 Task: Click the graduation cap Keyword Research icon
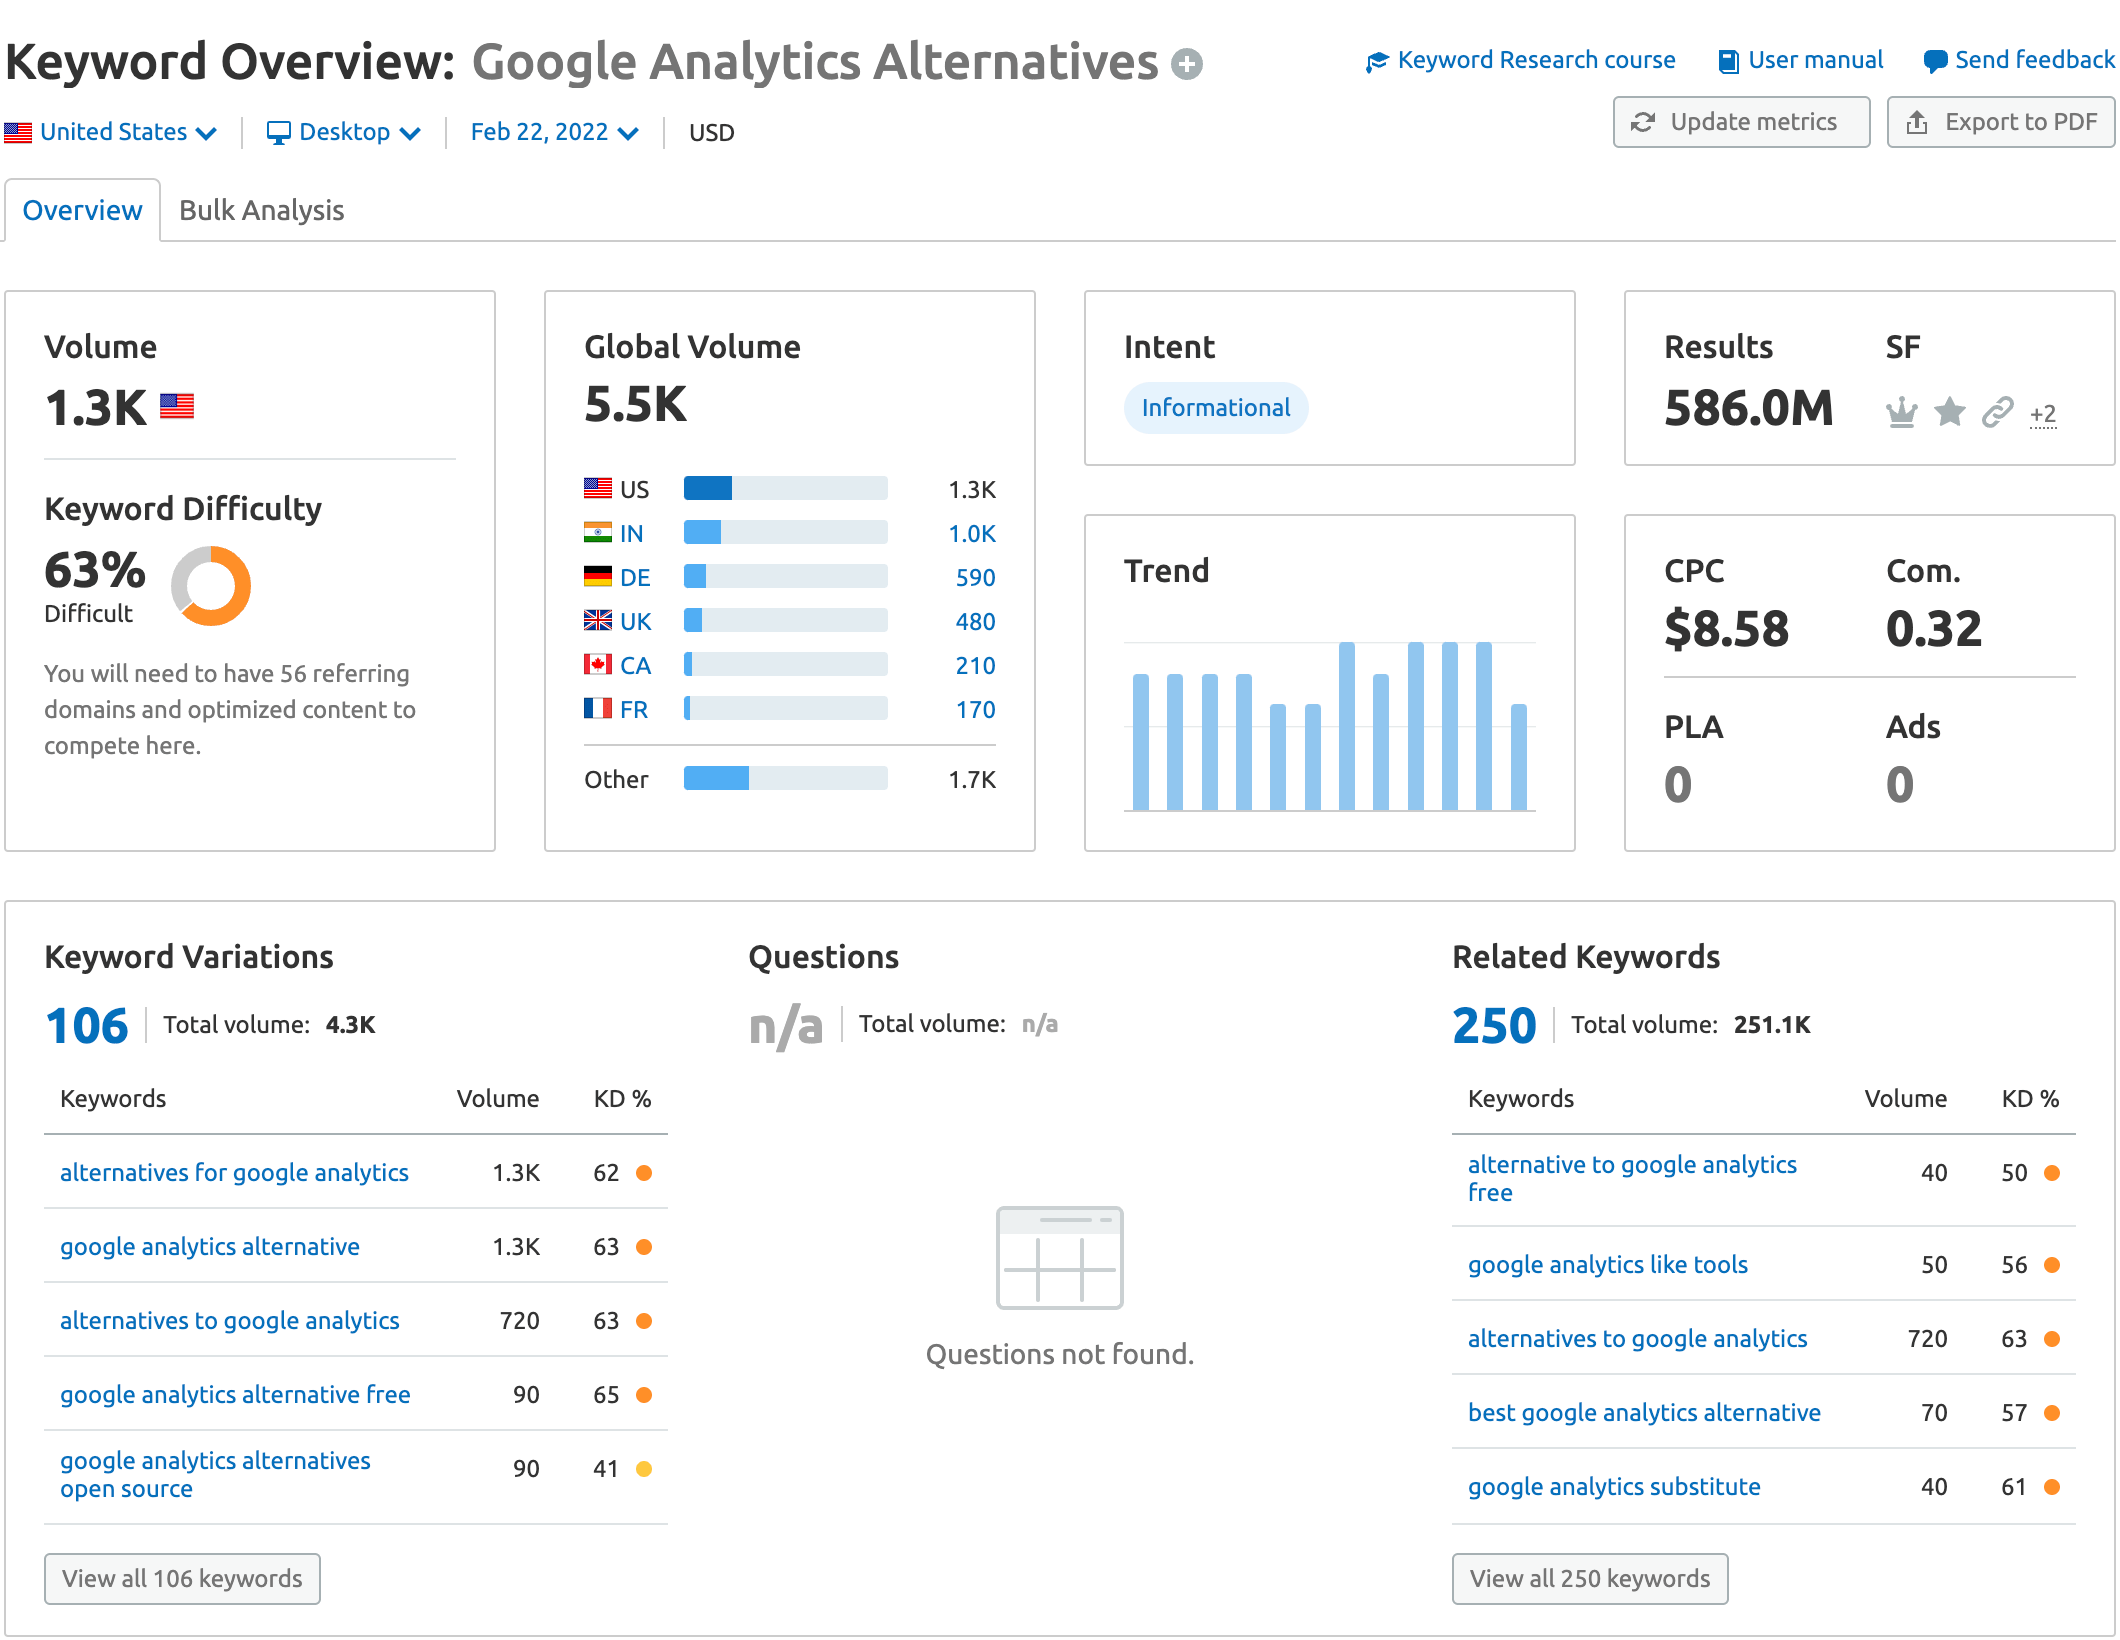(1377, 62)
